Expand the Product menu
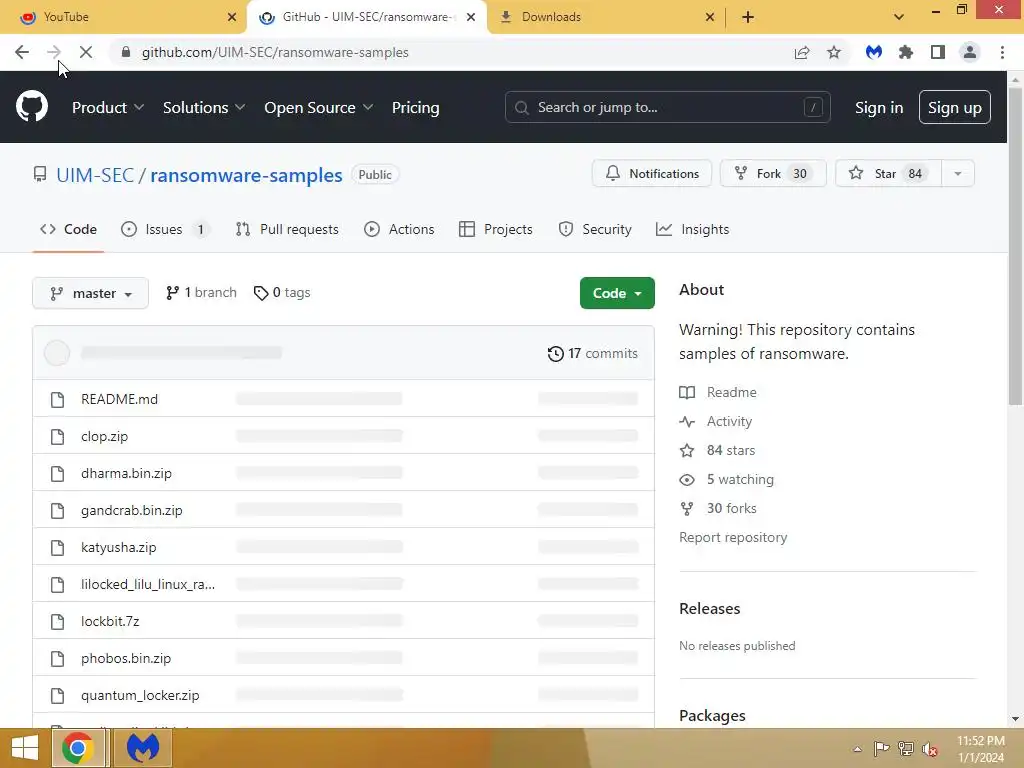This screenshot has height=768, width=1024. (108, 108)
